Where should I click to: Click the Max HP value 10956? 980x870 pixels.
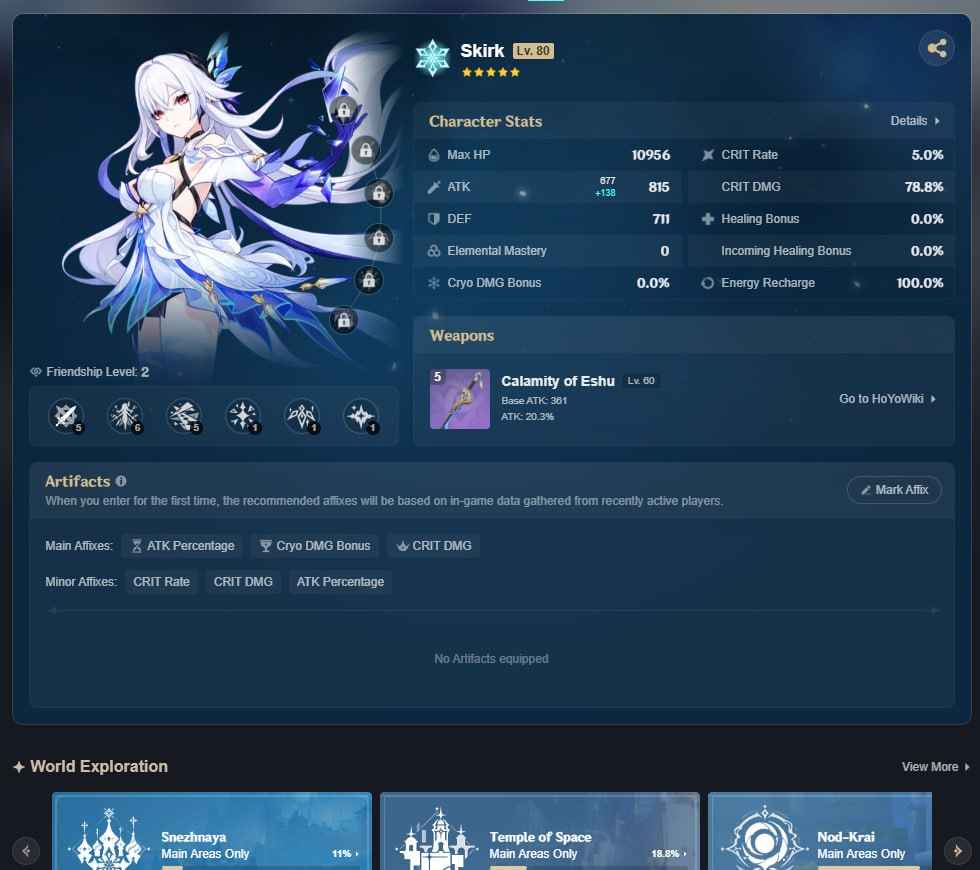click(x=651, y=155)
